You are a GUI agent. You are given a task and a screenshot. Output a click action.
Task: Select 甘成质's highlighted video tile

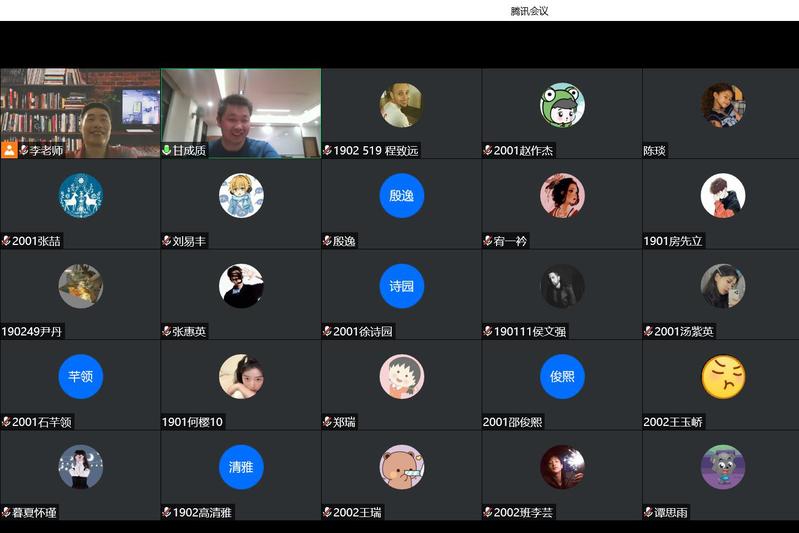click(241, 110)
